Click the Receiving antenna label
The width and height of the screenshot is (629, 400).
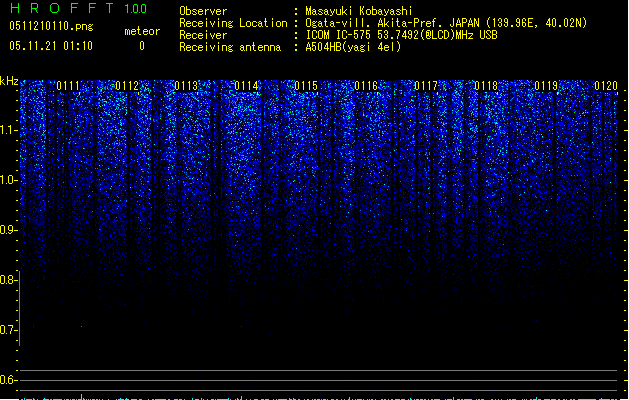[230, 47]
